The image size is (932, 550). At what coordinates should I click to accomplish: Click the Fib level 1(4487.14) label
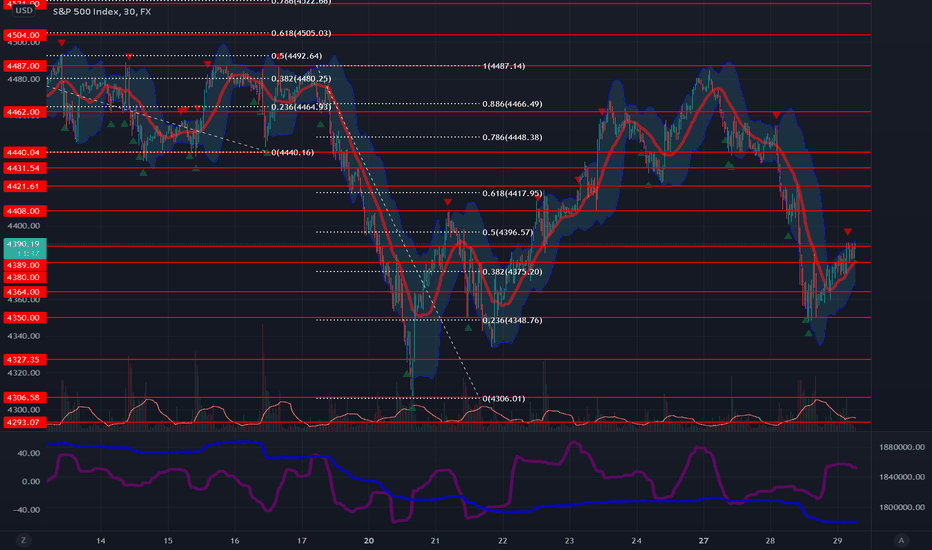click(x=503, y=66)
